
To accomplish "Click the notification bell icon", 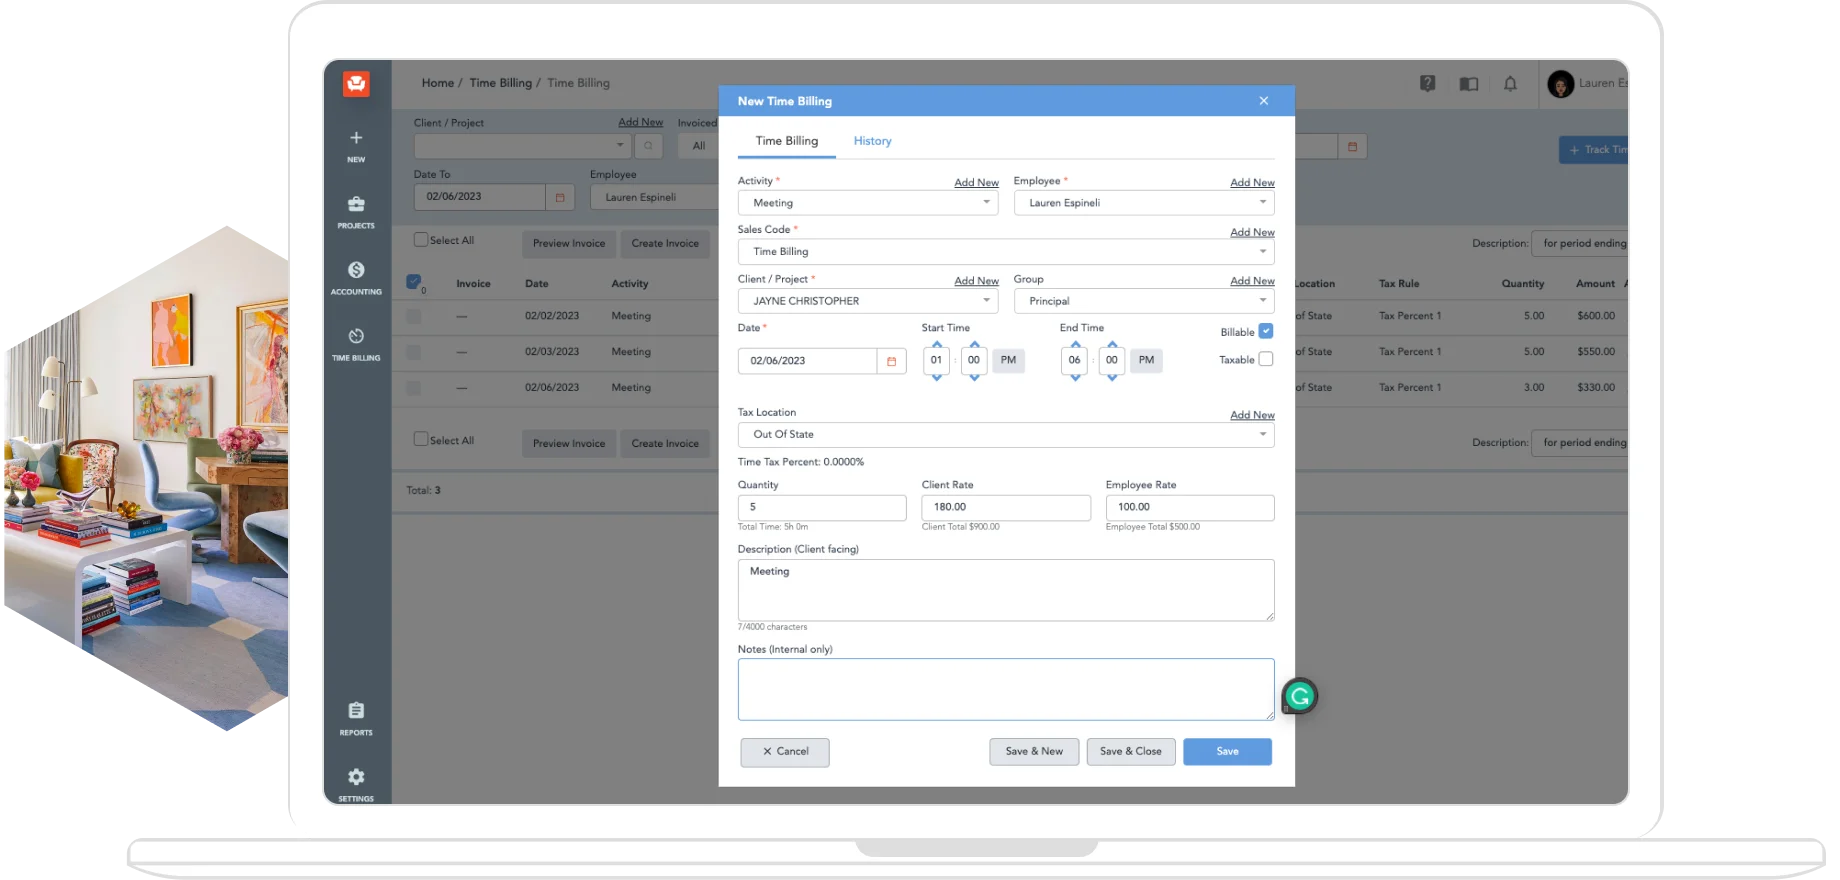I will click(1510, 84).
